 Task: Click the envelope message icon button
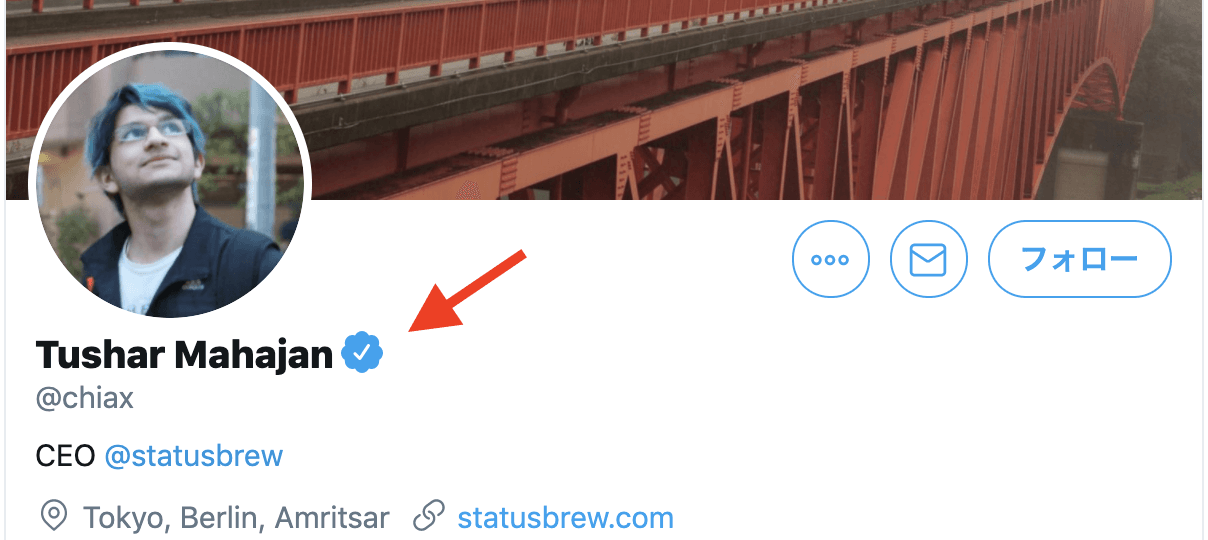coord(929,260)
